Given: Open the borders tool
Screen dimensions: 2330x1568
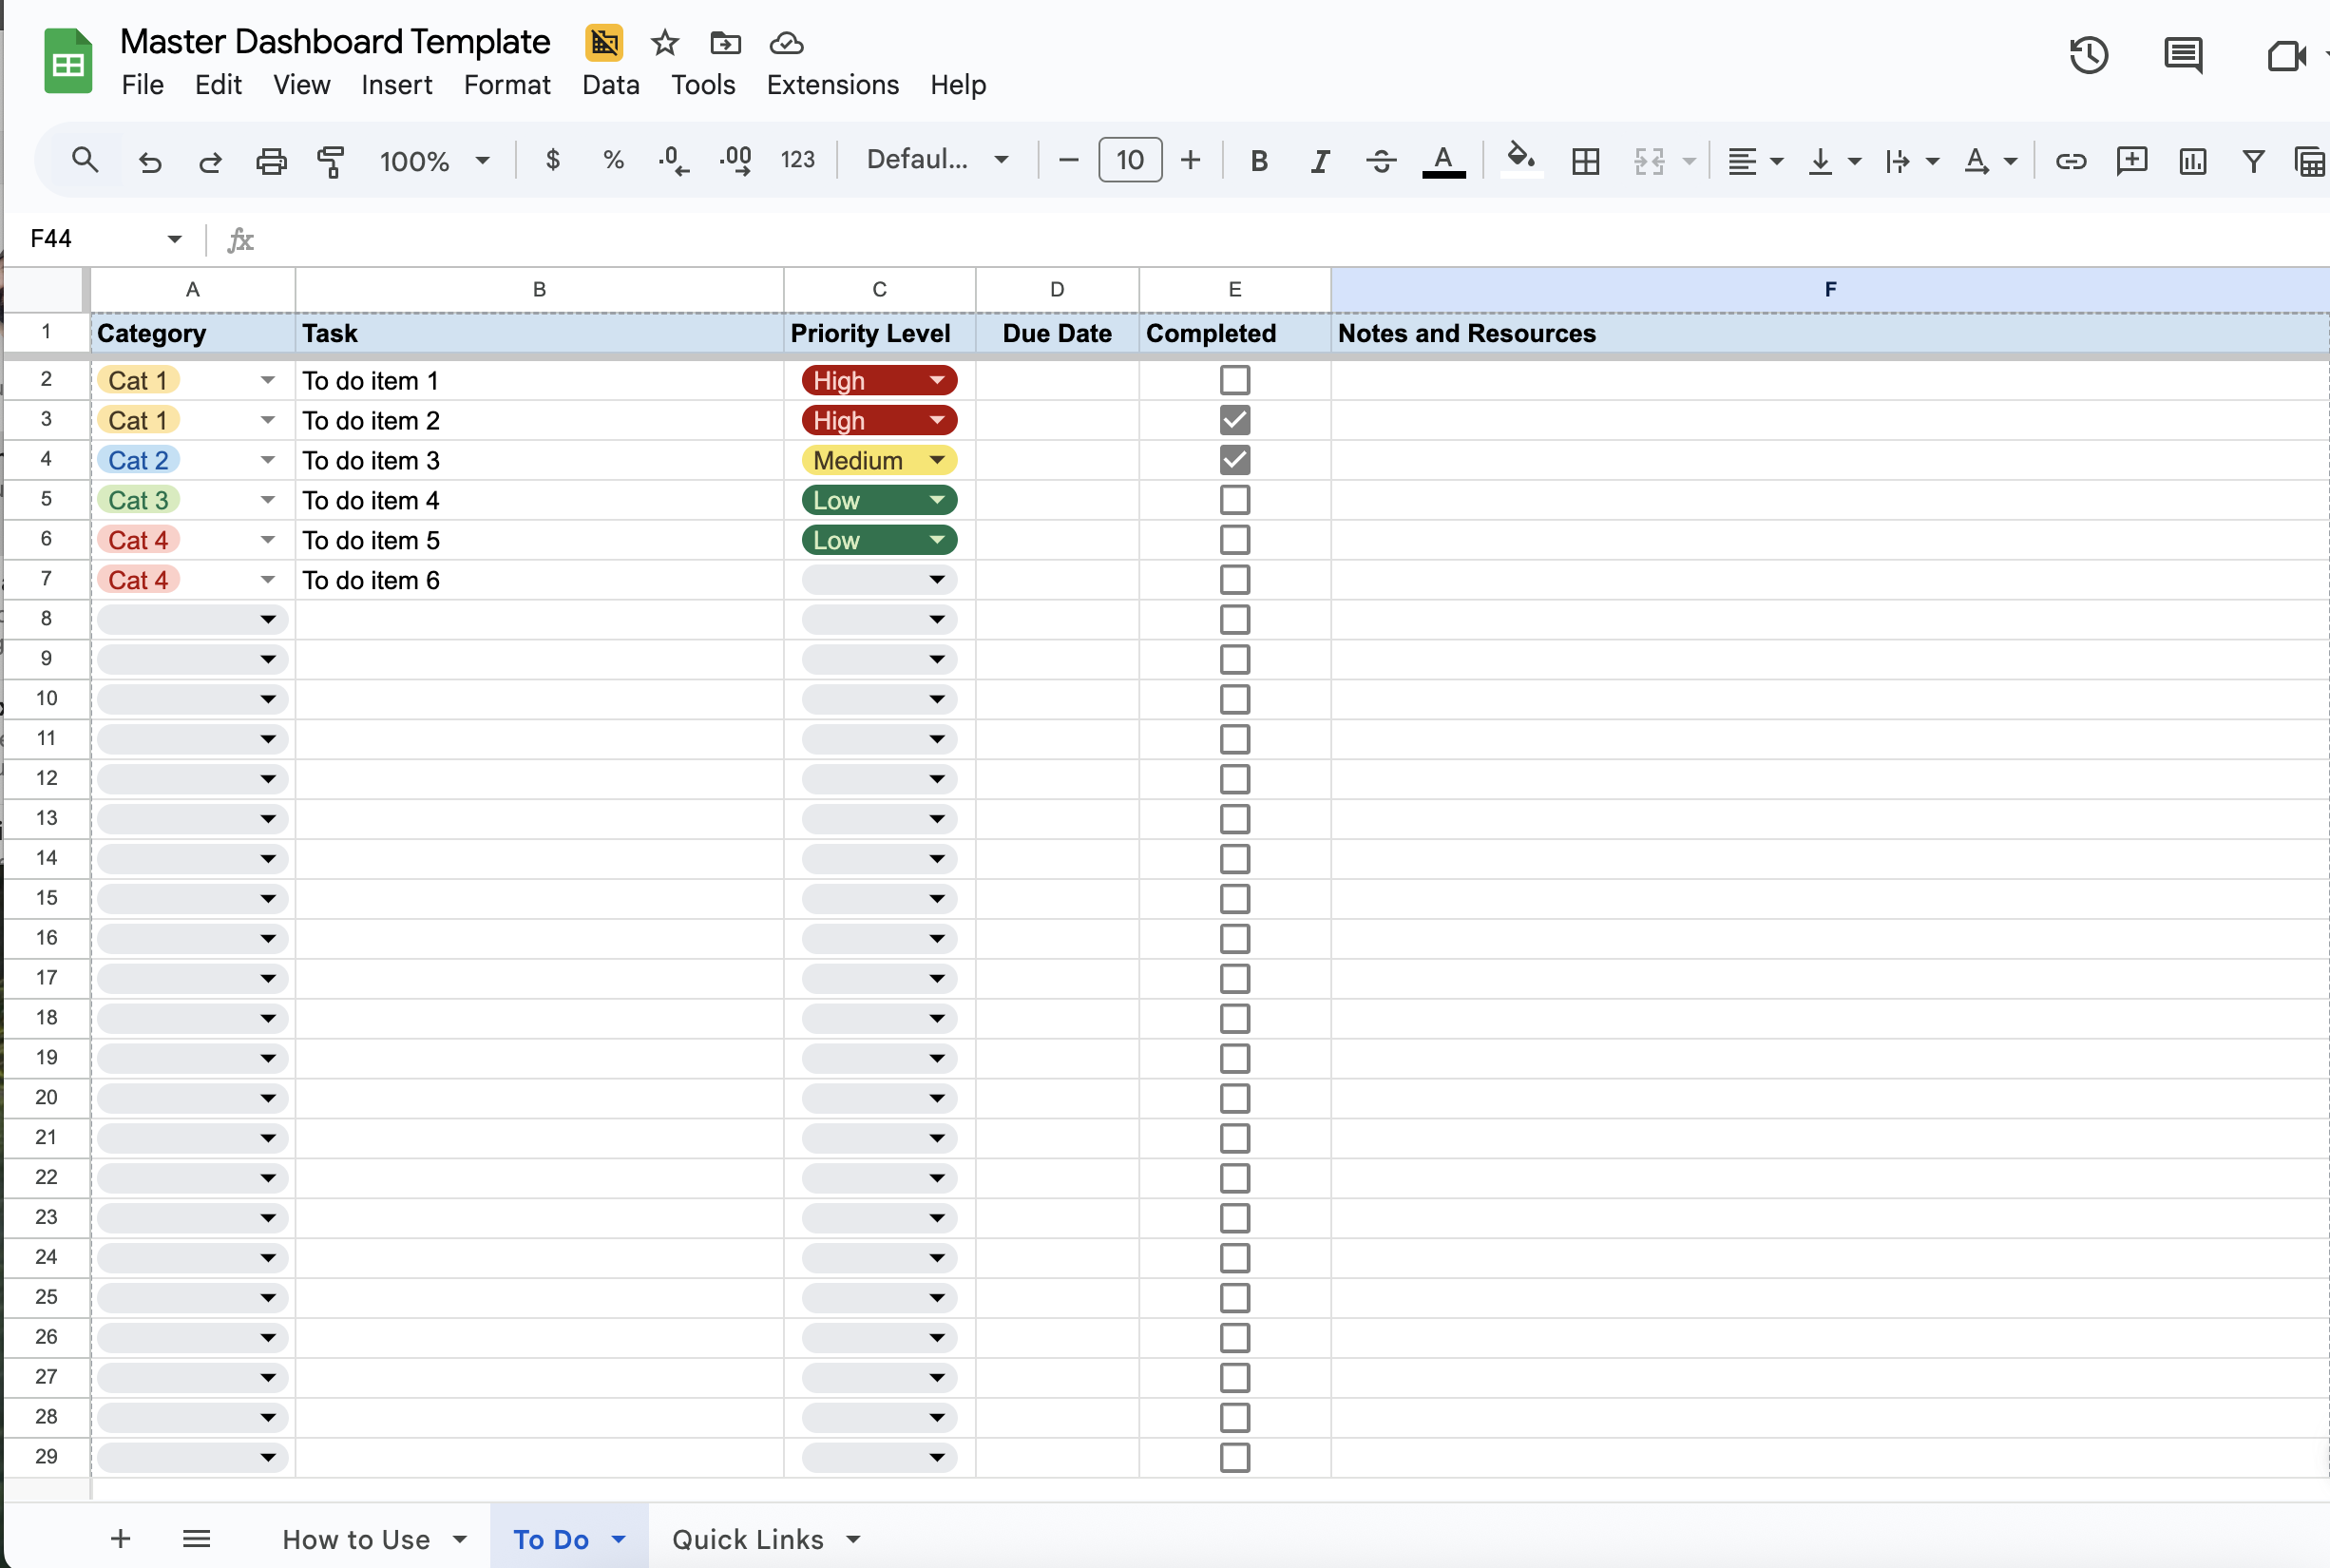Looking at the screenshot, I should pyautogui.click(x=1585, y=161).
